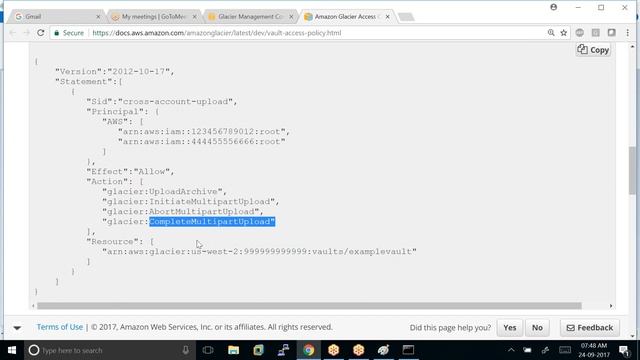Open the network tool taskbar icon
640x360 pixels.
click(x=283, y=350)
